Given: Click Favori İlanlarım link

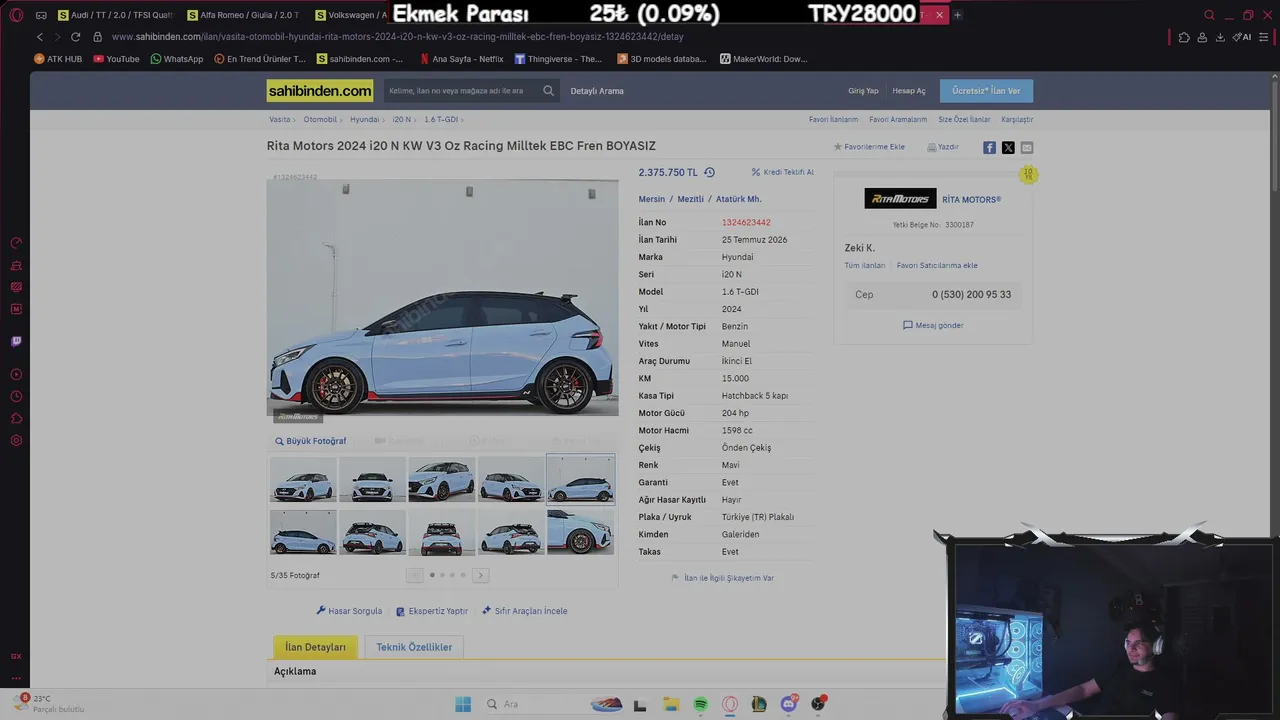Looking at the screenshot, I should tap(834, 119).
